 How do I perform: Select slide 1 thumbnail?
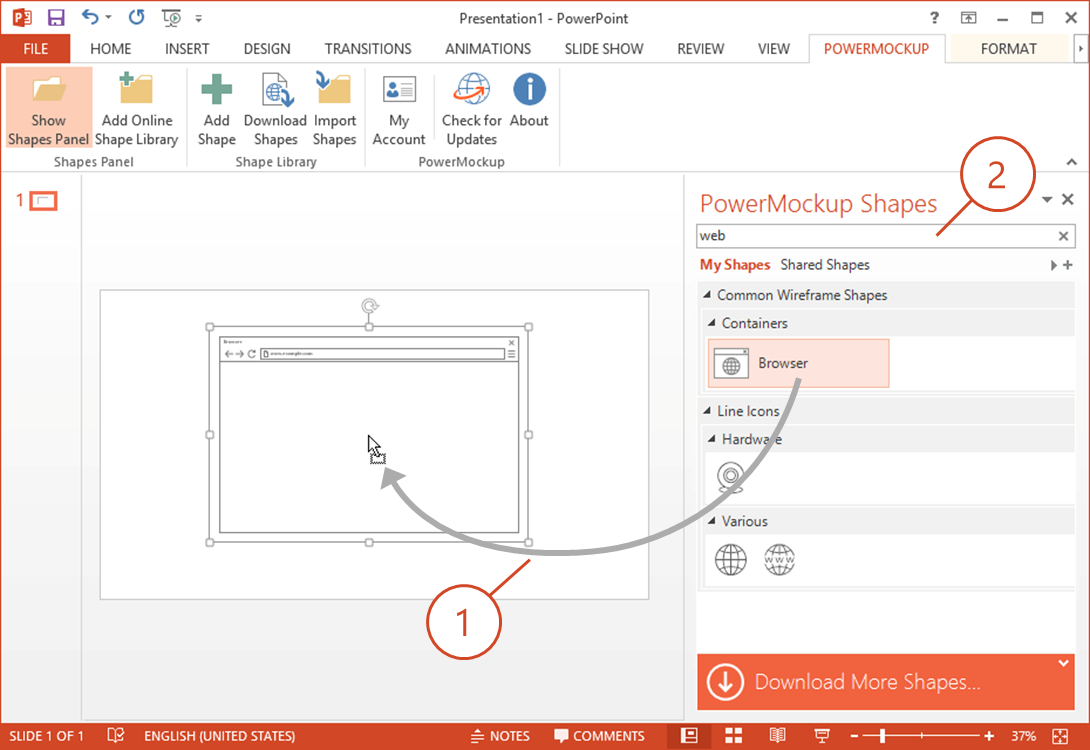point(43,202)
